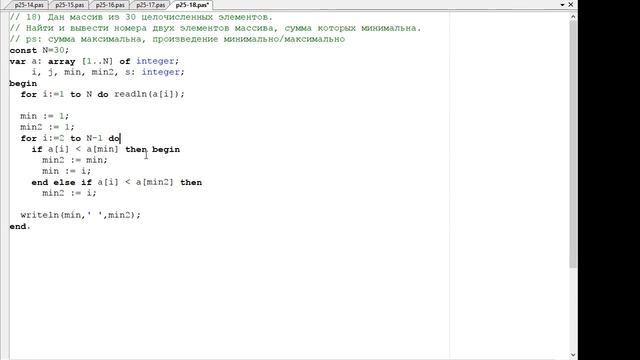This screenshot has height=360, width=640.
Task: Click the 'end else if a[i] < a[min2] then' line
Action: click(x=117, y=182)
